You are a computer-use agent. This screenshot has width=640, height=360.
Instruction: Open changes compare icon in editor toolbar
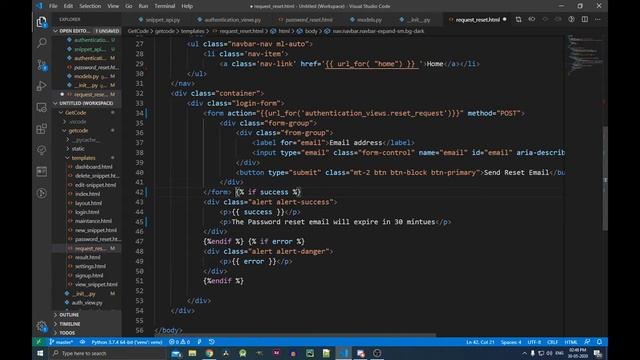tap(518, 19)
